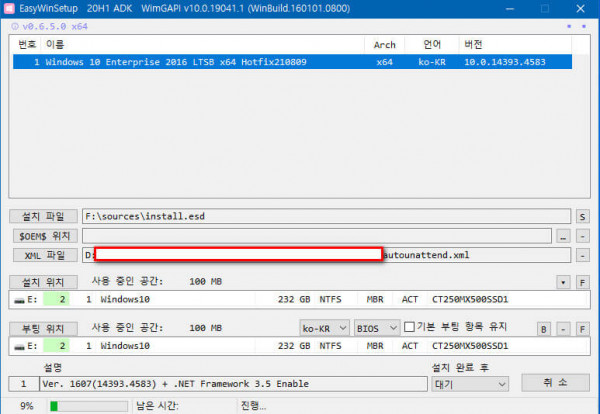Select the E: Windows10 drive under 설치 위치
The width and height of the screenshot is (600, 414).
(300, 299)
